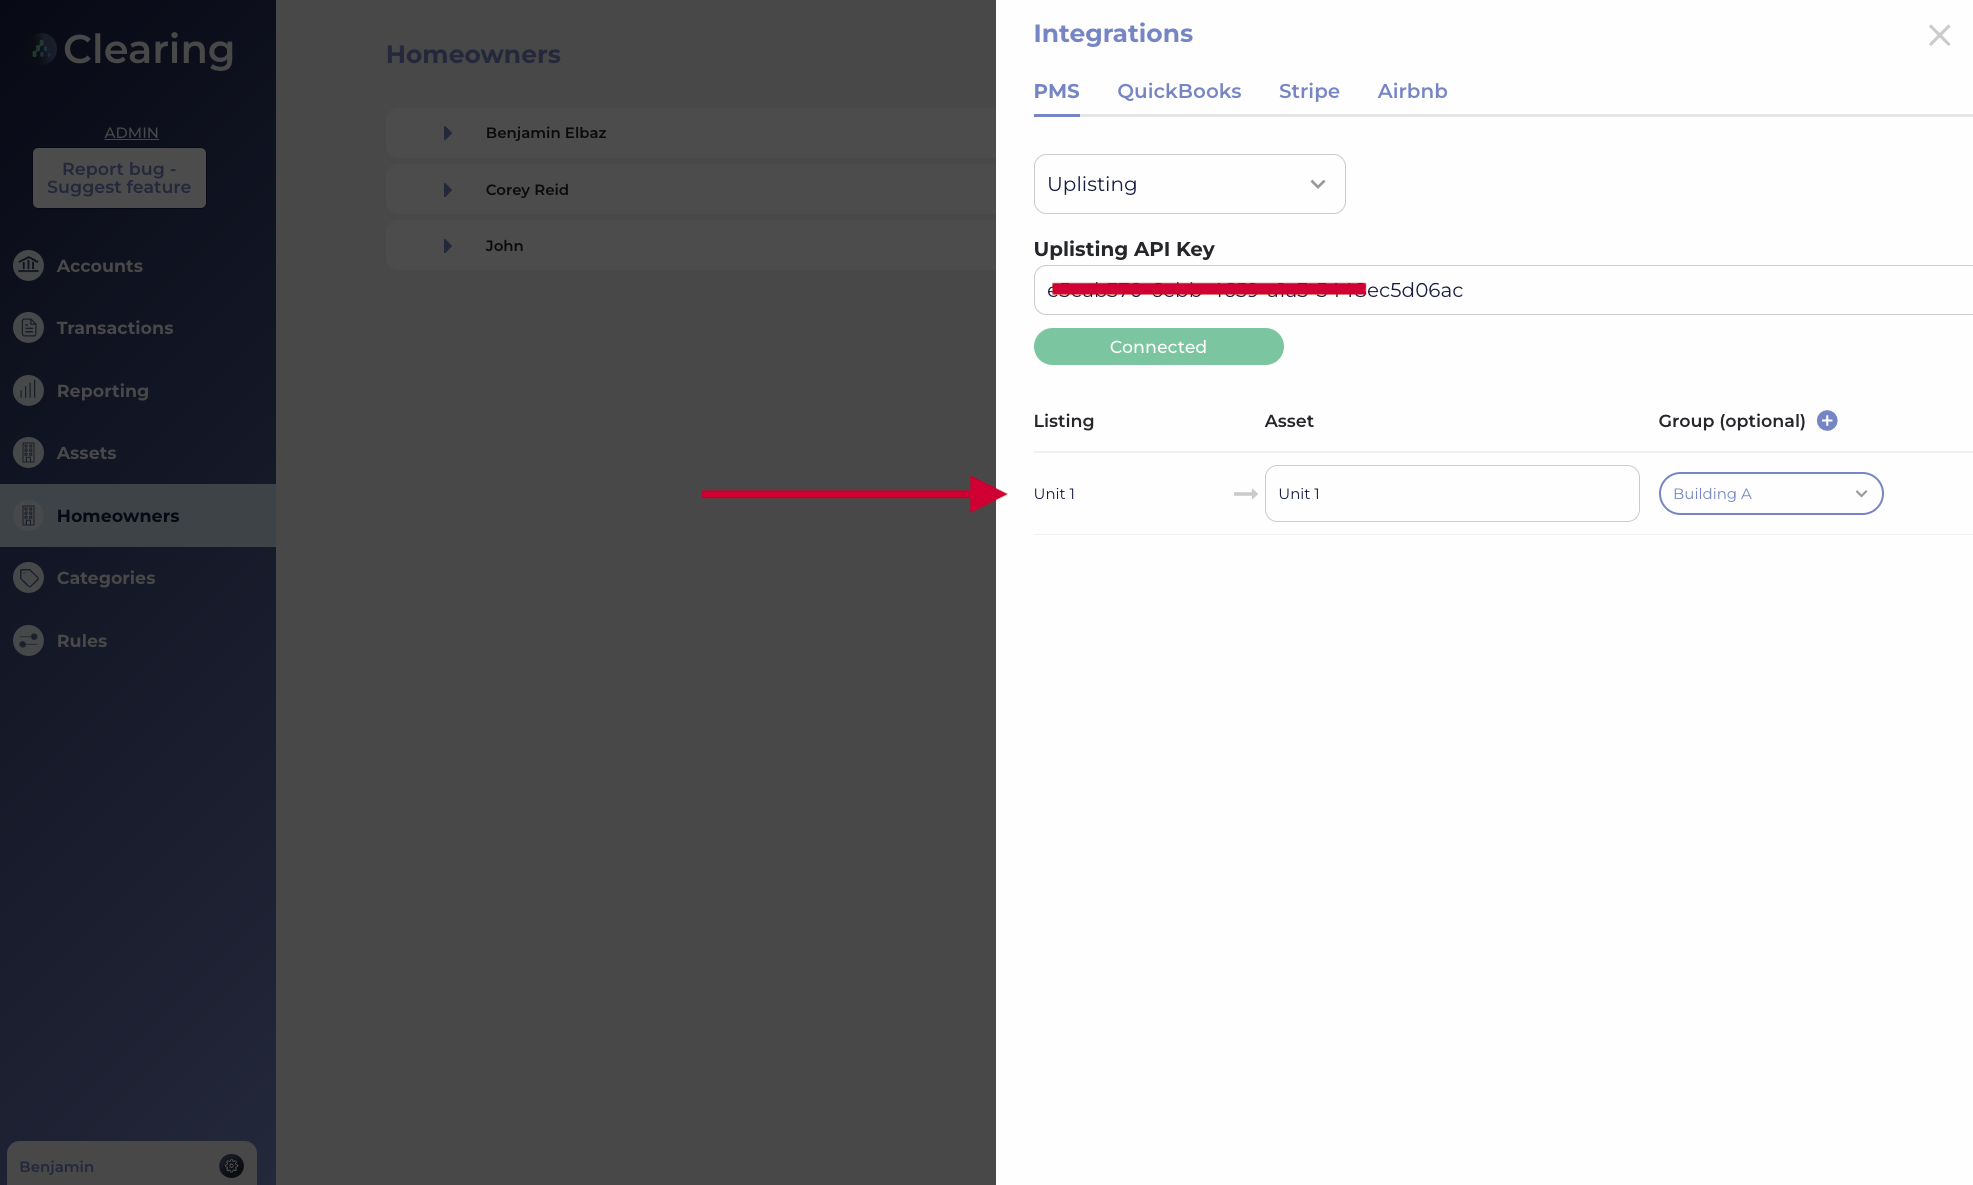The height and width of the screenshot is (1185, 1973).
Task: Open the Reporting chart icon
Action: point(28,390)
